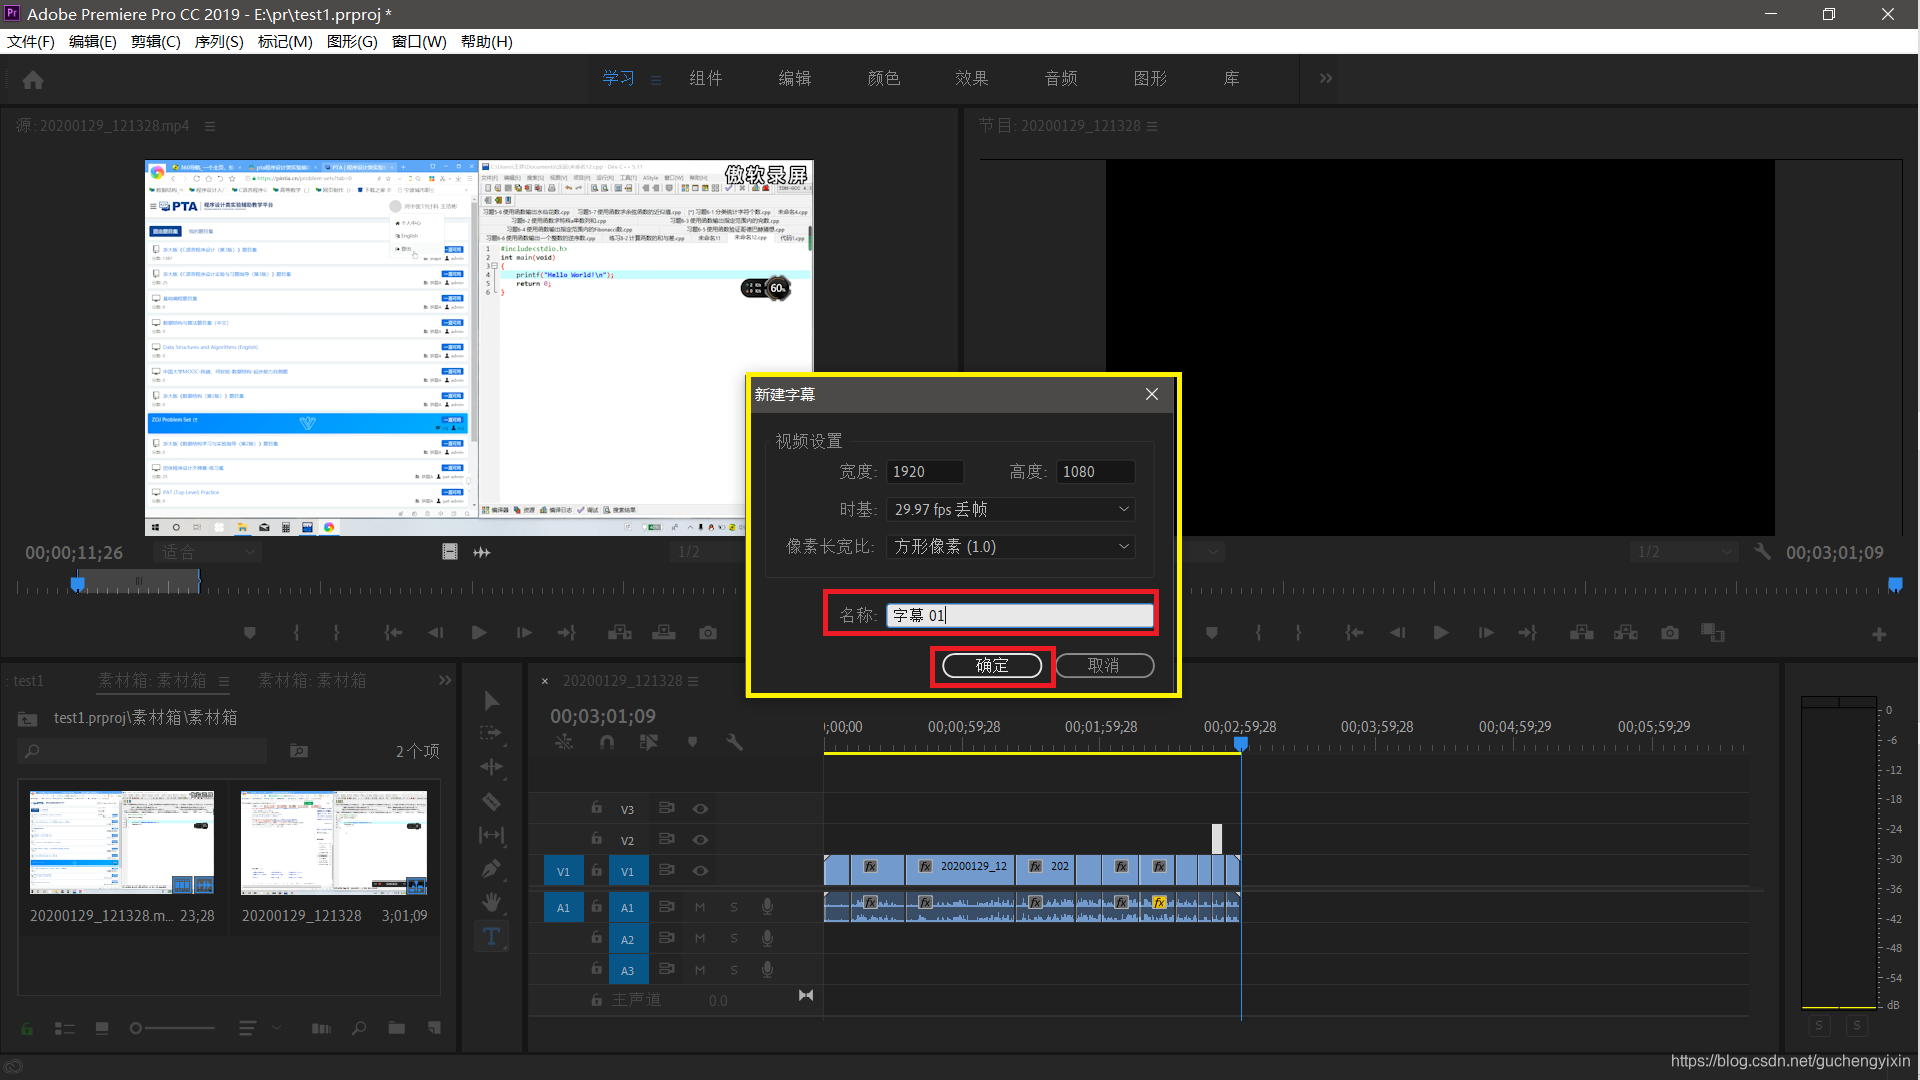This screenshot has width=1920, height=1080.
Task: Expand the workspace overflow chevron
Action: tap(1326, 78)
